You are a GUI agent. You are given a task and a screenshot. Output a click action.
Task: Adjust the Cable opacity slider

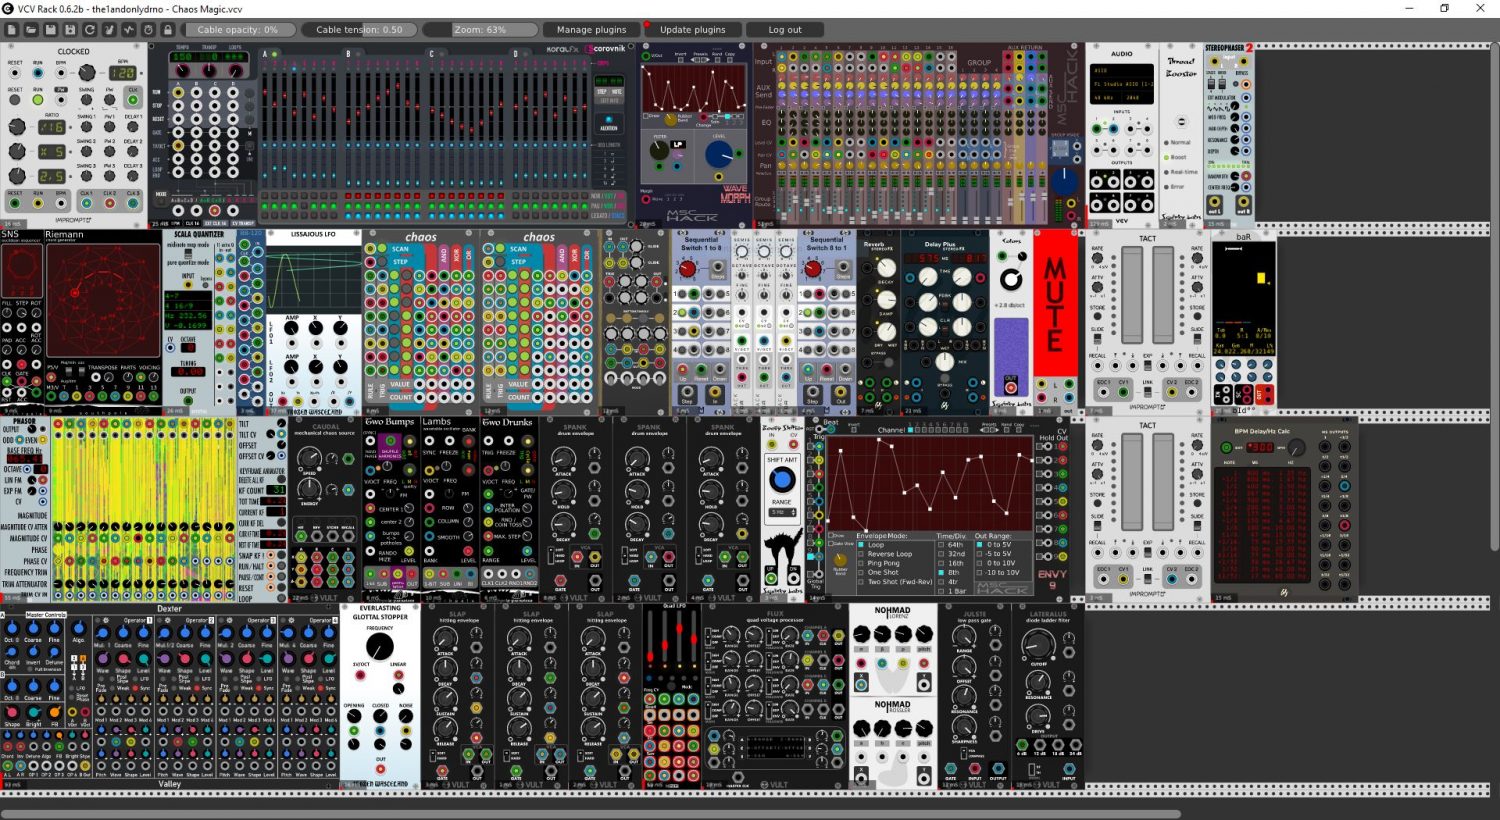click(x=239, y=30)
